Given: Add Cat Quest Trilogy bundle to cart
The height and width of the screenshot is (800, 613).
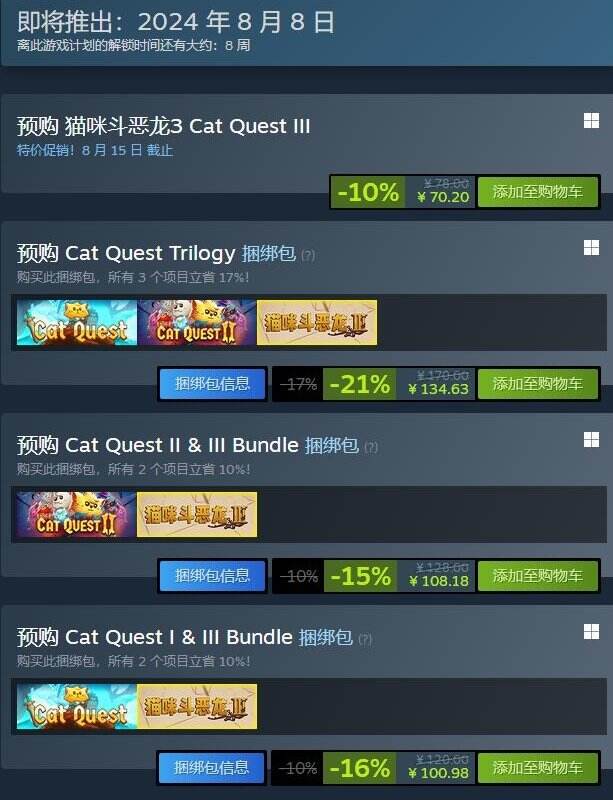Looking at the screenshot, I should (537, 384).
